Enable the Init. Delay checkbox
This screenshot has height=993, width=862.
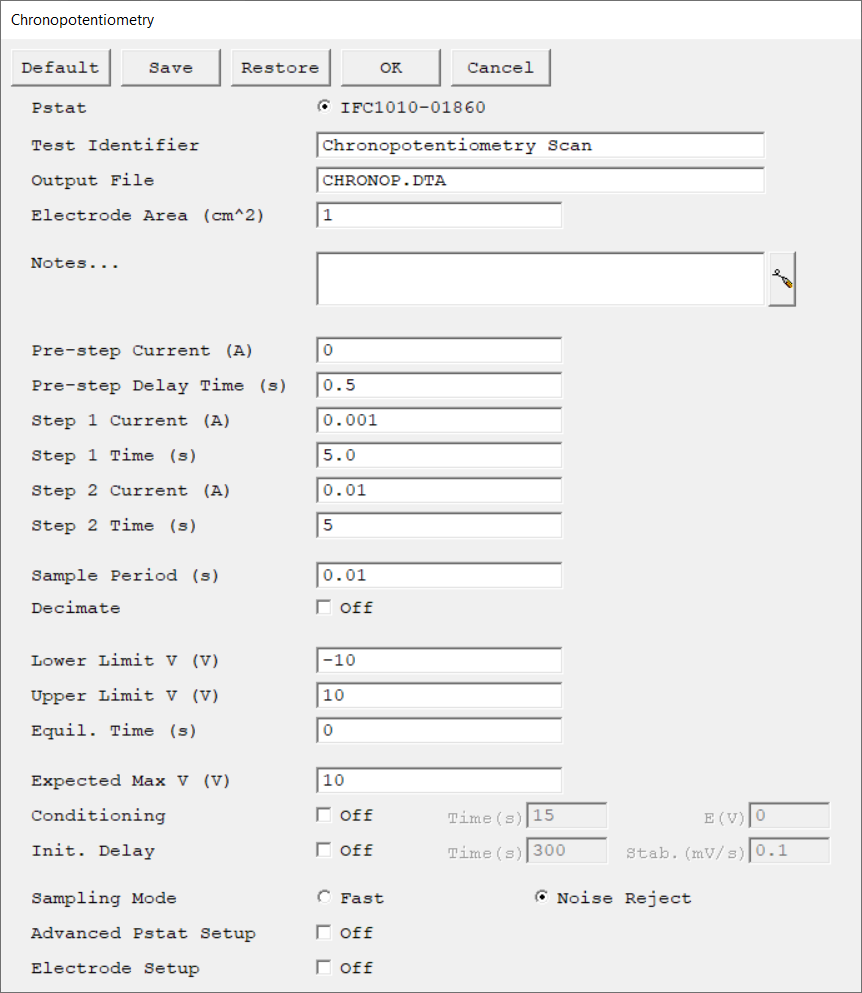tap(323, 850)
